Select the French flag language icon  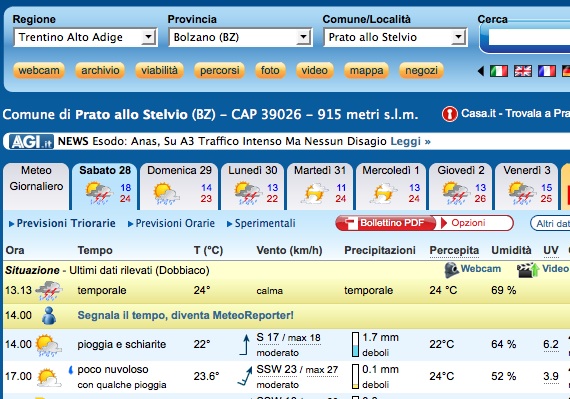547,71
